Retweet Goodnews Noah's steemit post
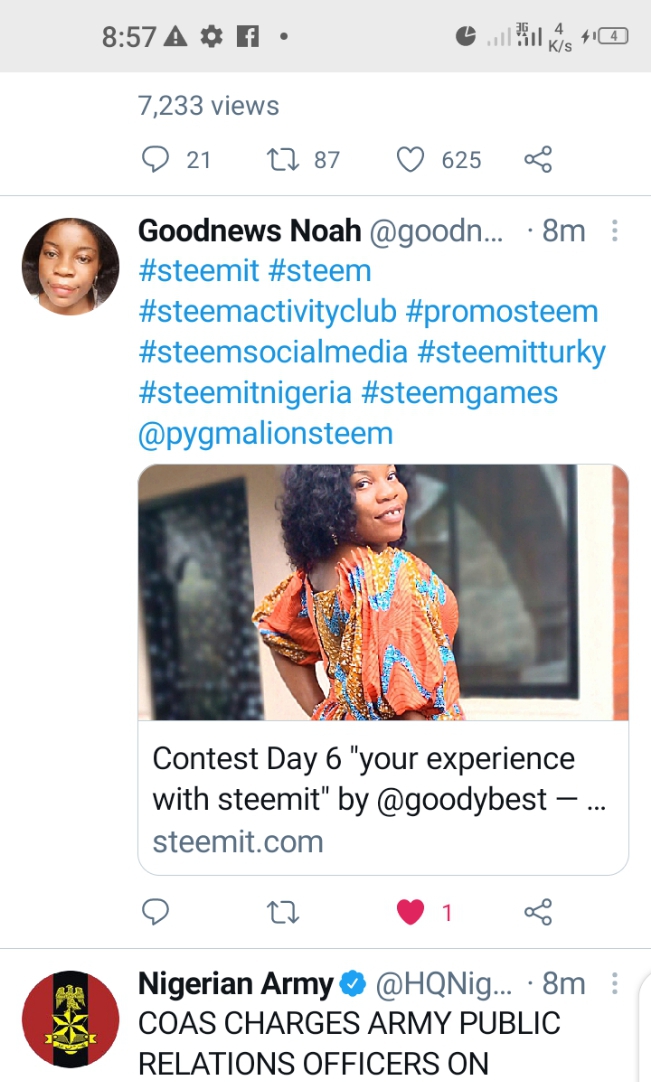 283,912
